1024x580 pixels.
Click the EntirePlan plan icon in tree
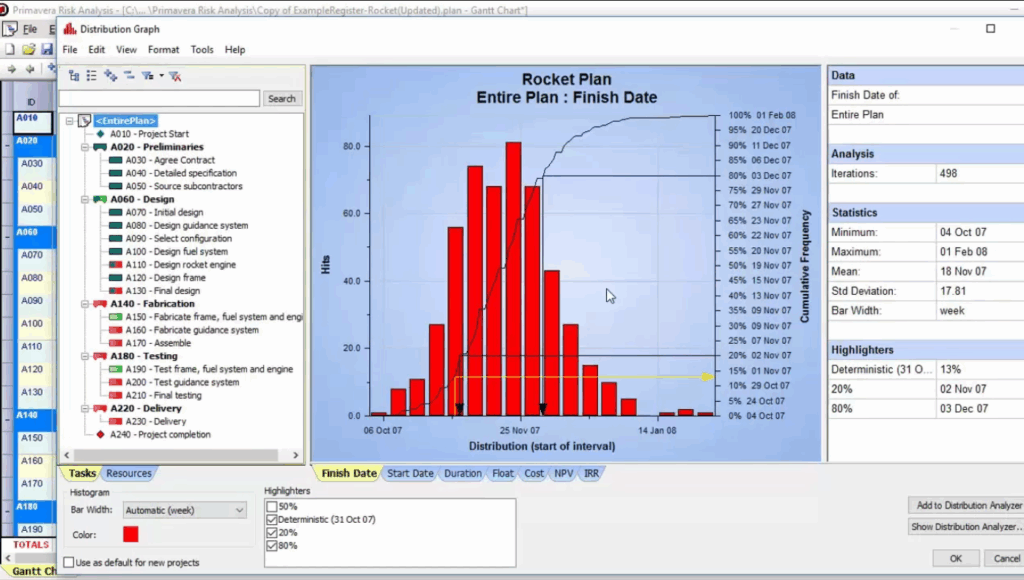coord(85,121)
